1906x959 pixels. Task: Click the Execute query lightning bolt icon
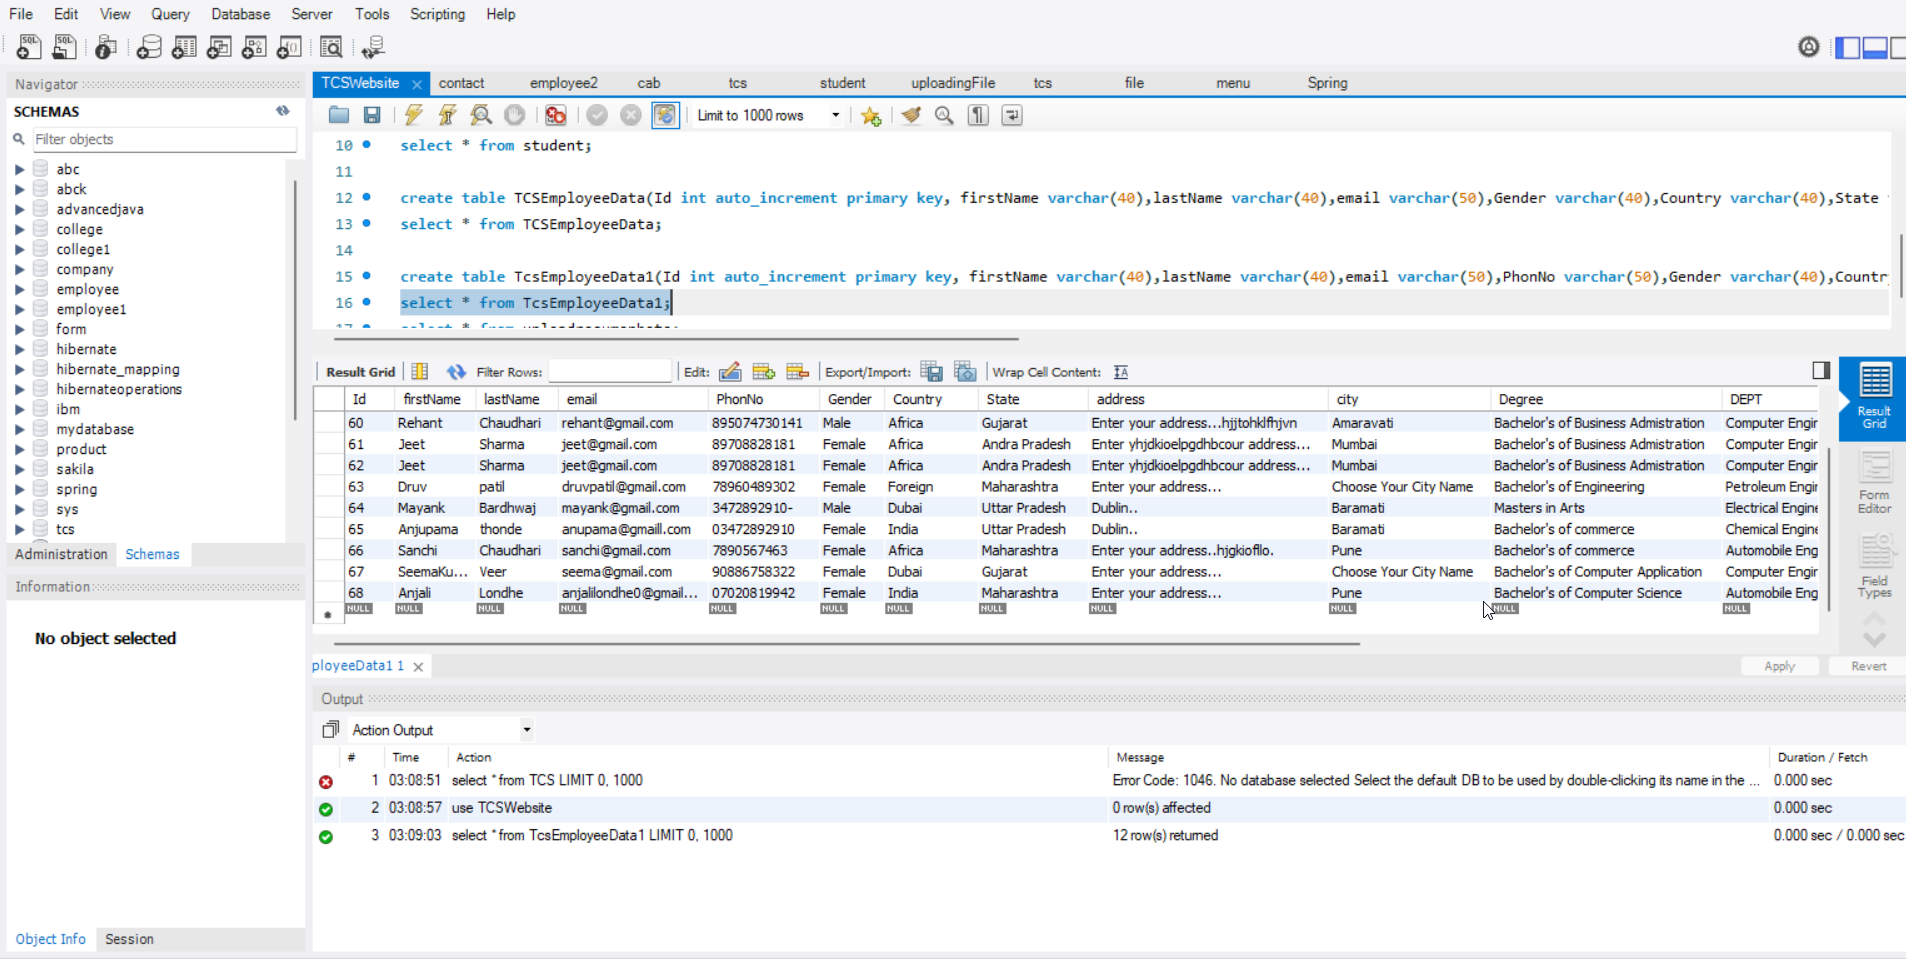(413, 115)
